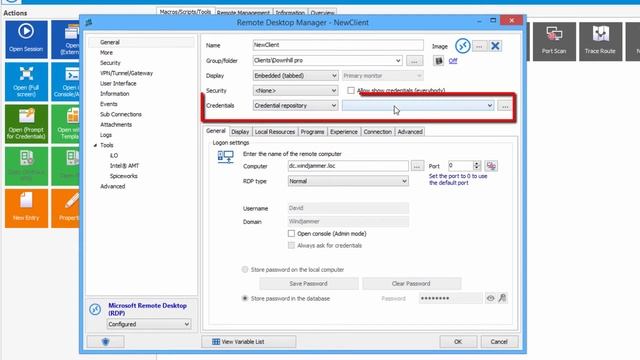Click the View Variable List button

(x=249, y=342)
